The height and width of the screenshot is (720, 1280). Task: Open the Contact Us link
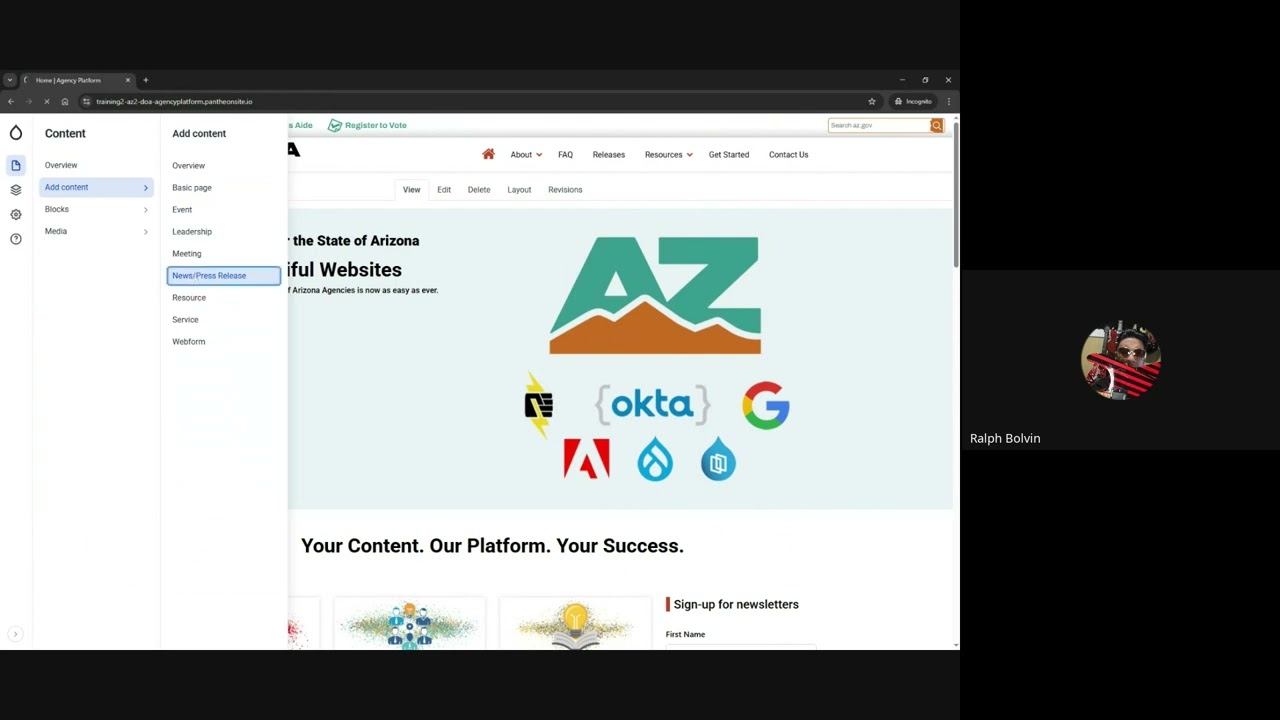pyautogui.click(x=788, y=154)
